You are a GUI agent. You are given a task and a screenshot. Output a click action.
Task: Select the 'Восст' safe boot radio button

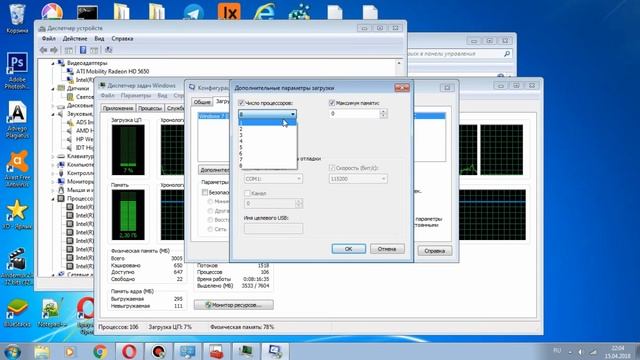tap(210, 220)
